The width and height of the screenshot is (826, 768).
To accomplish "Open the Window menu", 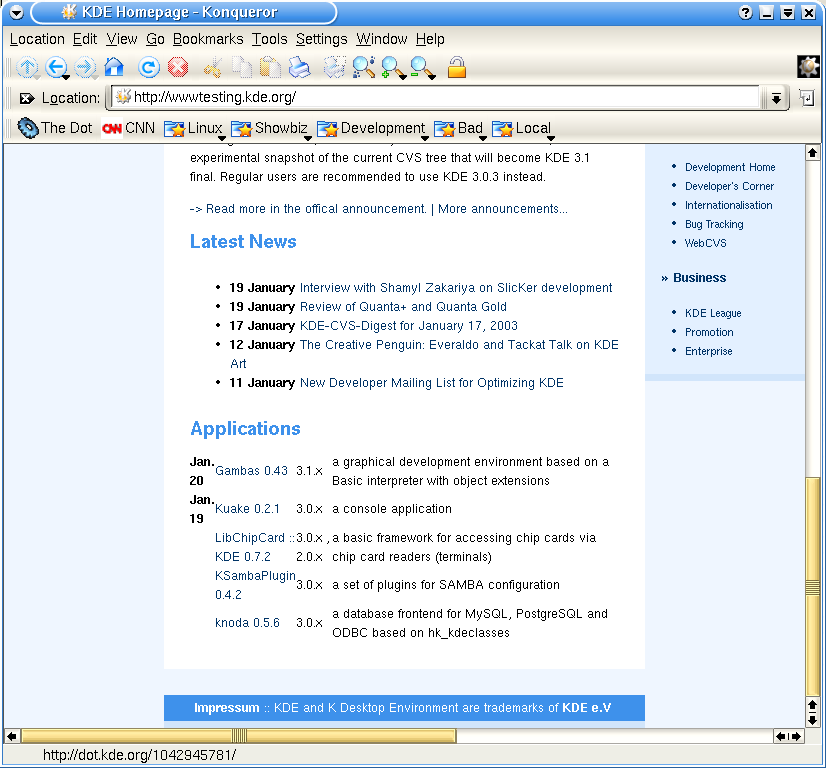I will (x=381, y=39).
